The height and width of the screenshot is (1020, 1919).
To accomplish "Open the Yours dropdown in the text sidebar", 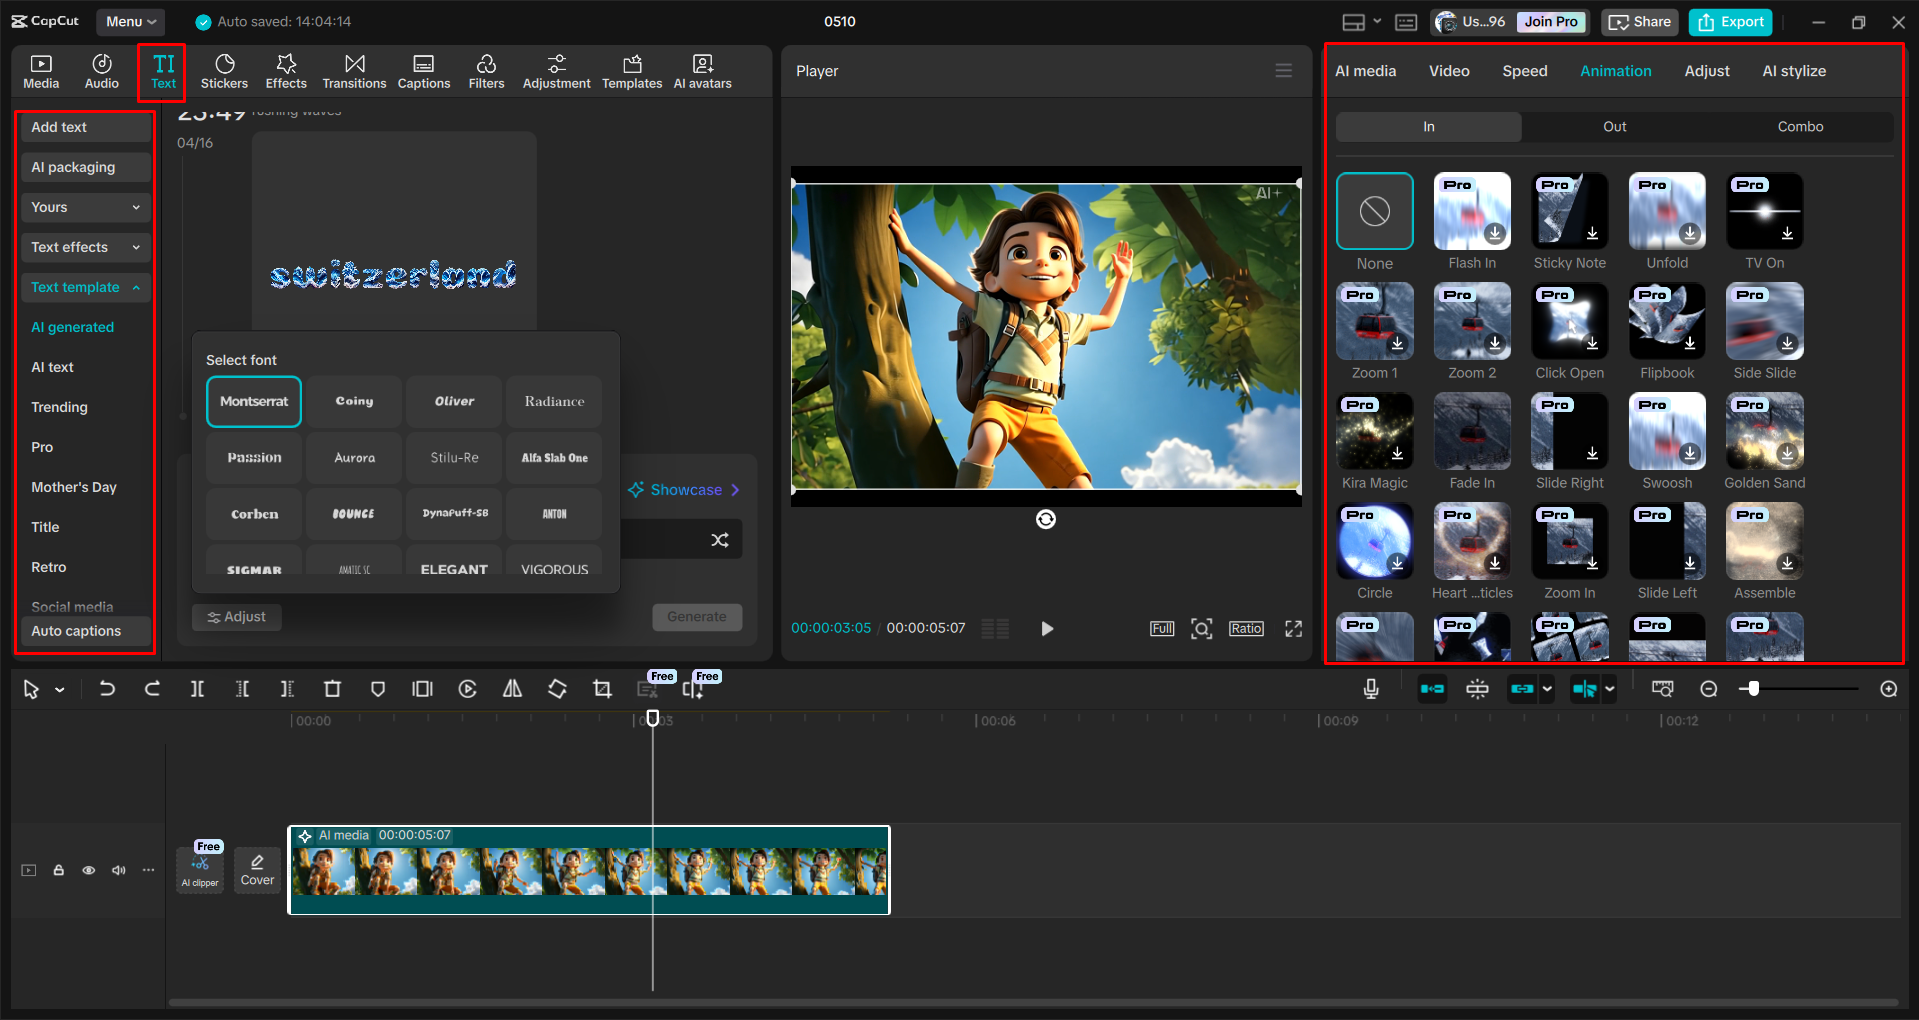I will [85, 207].
